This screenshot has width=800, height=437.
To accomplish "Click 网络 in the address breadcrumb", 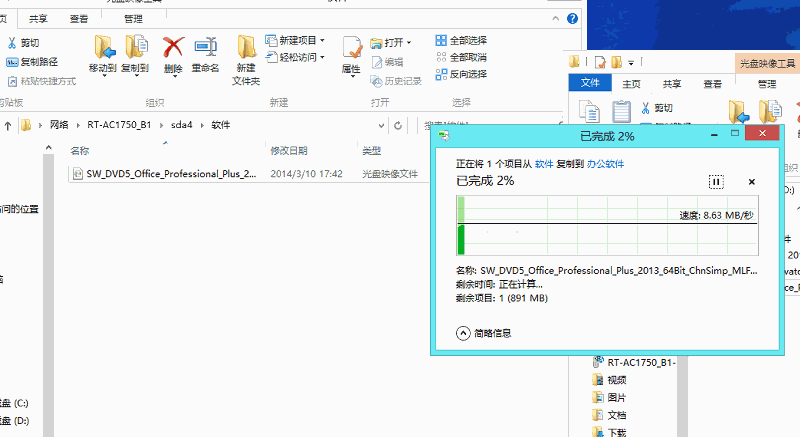I will (x=59, y=125).
